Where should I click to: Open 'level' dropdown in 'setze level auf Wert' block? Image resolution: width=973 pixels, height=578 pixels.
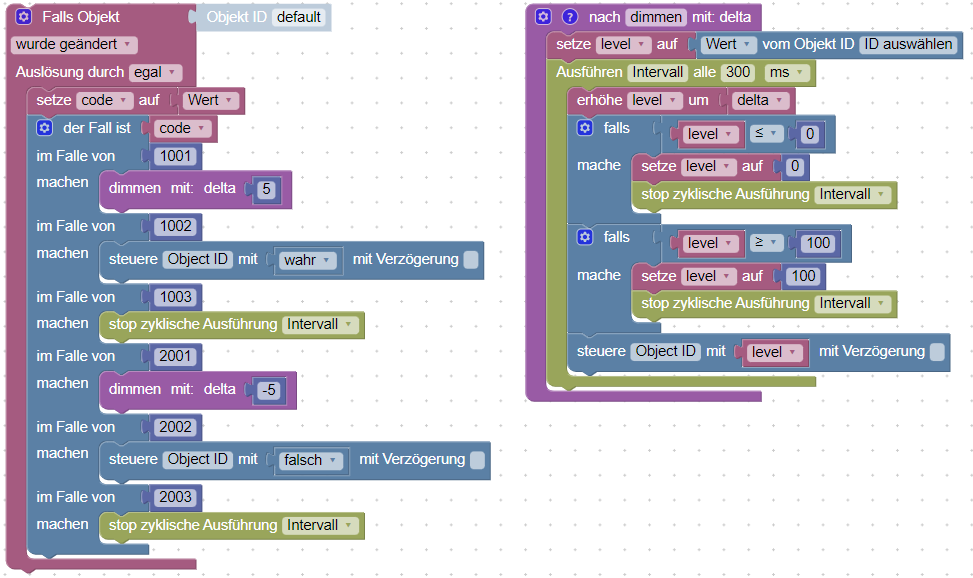(624, 45)
